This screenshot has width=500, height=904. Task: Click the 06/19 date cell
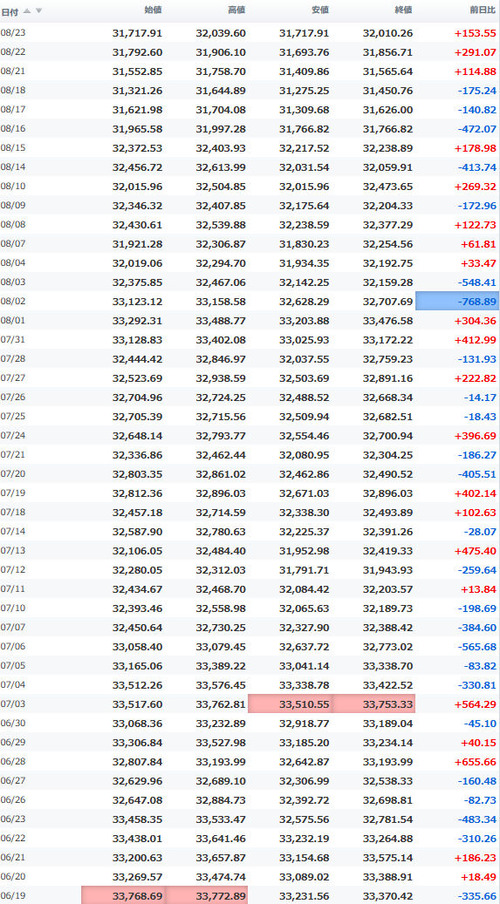tap(13, 895)
